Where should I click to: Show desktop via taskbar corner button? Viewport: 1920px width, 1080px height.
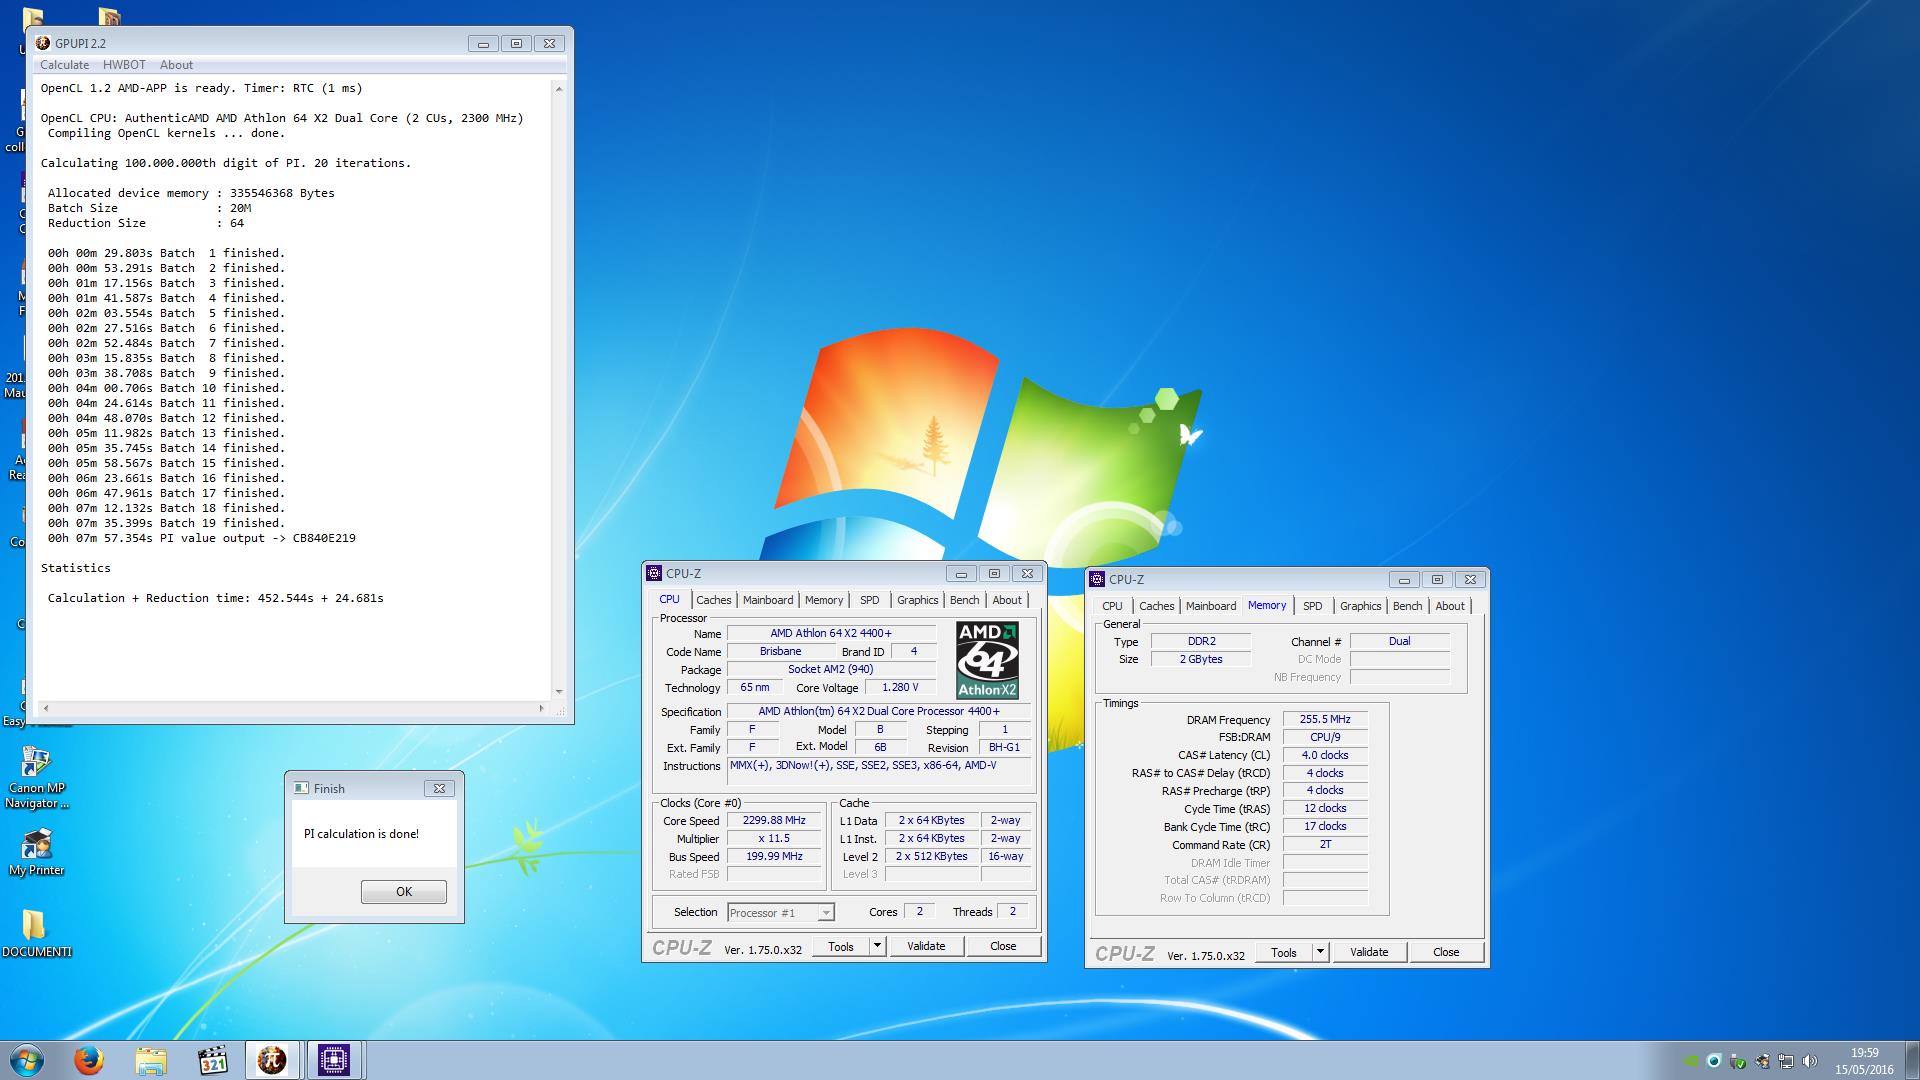1912,1060
